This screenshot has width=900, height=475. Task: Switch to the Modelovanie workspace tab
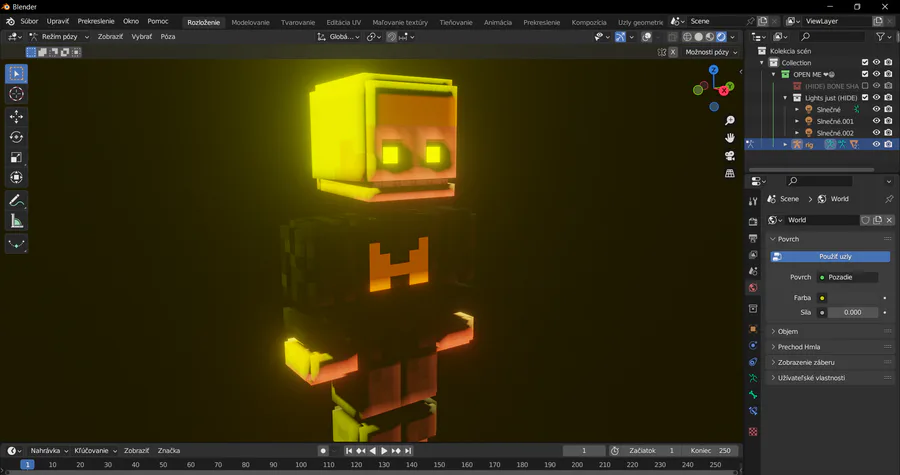[x=250, y=22]
